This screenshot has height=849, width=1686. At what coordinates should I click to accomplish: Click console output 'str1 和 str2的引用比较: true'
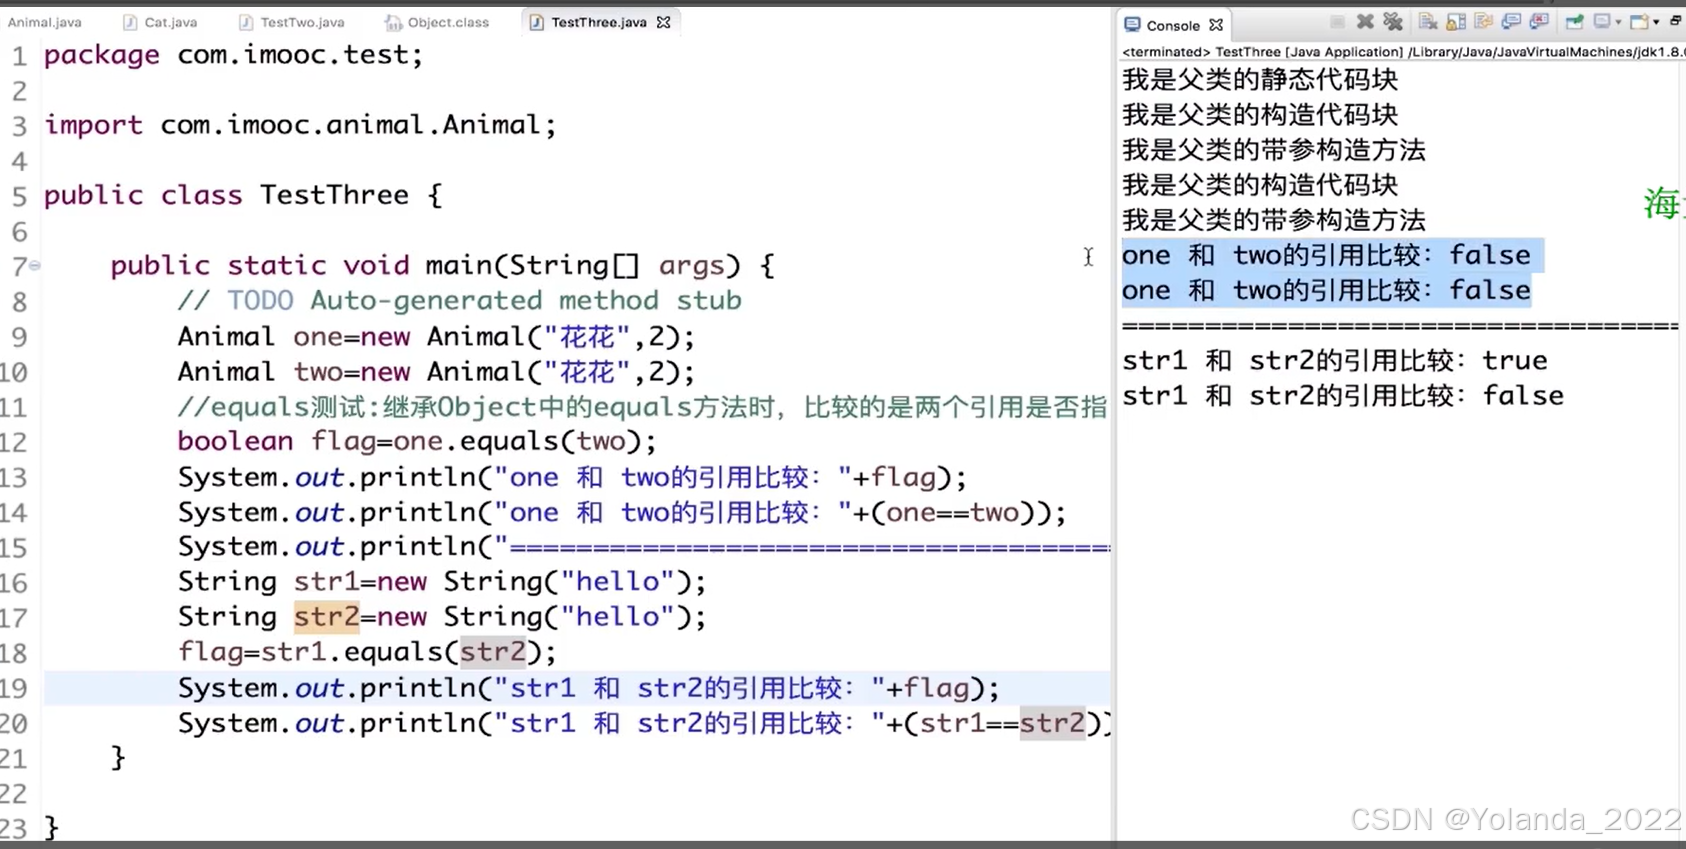pos(1335,361)
